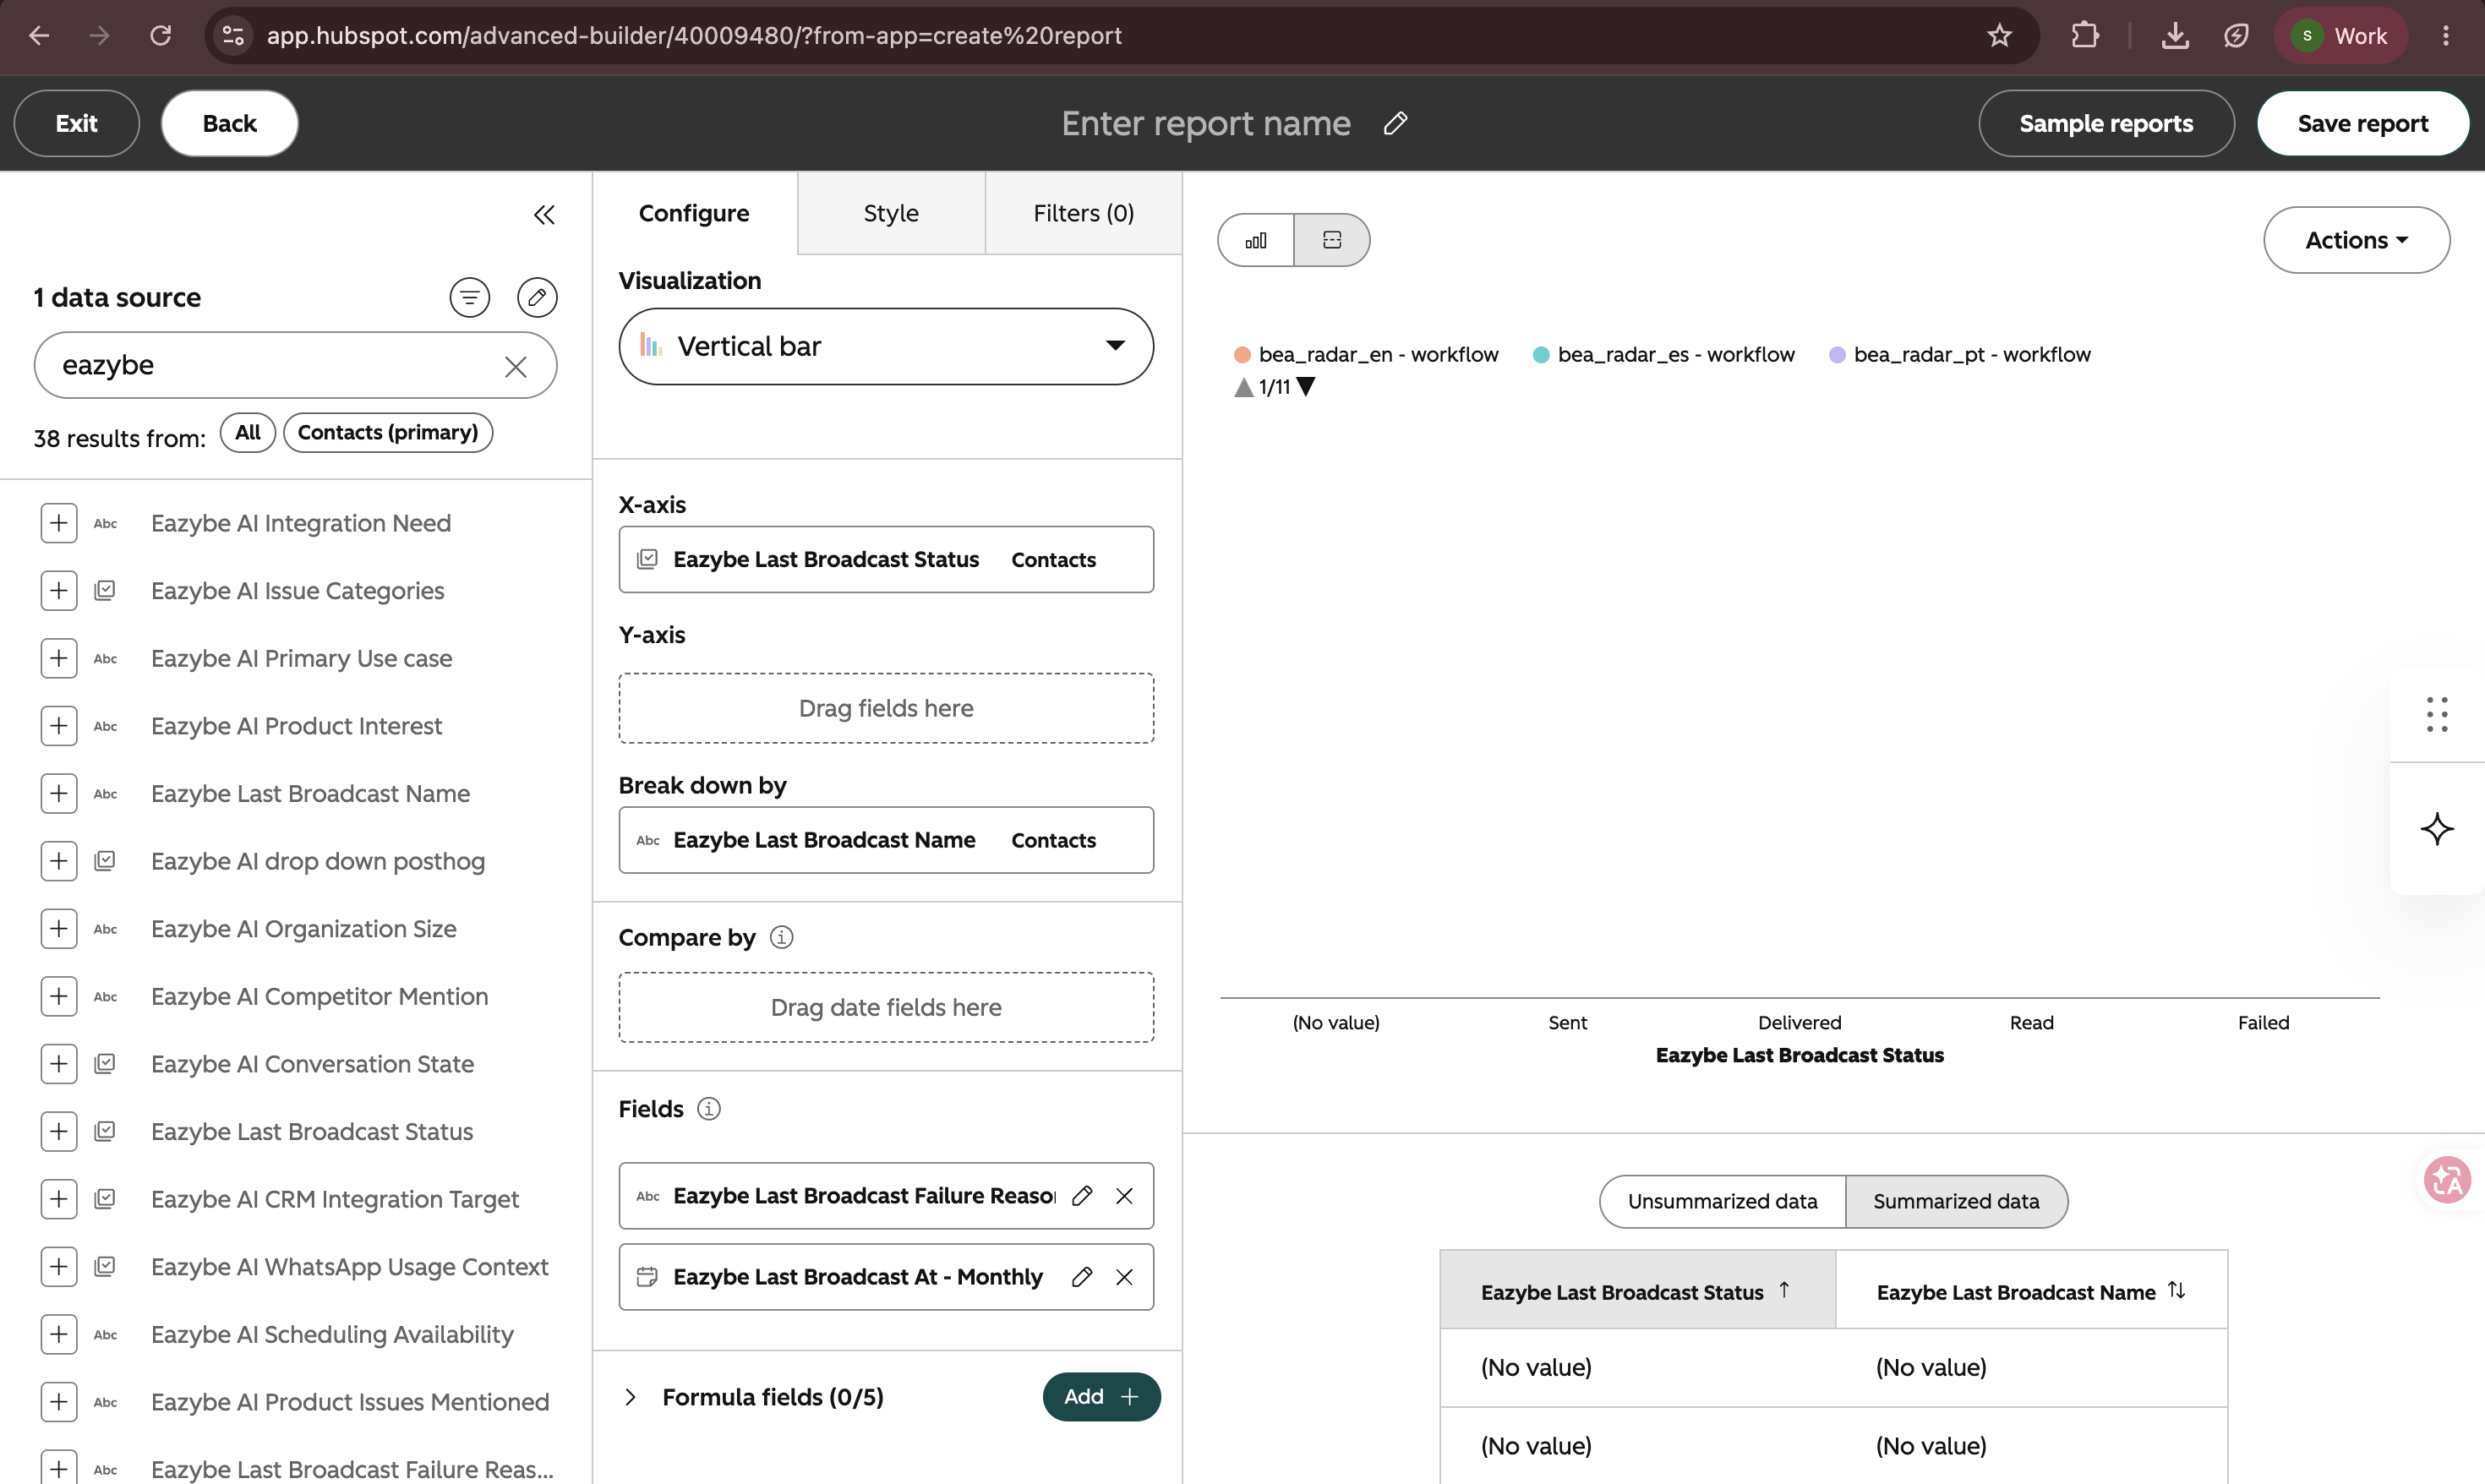Click the Break down by Broadcast Name chip
The image size is (2485, 1484).
(x=886, y=840)
